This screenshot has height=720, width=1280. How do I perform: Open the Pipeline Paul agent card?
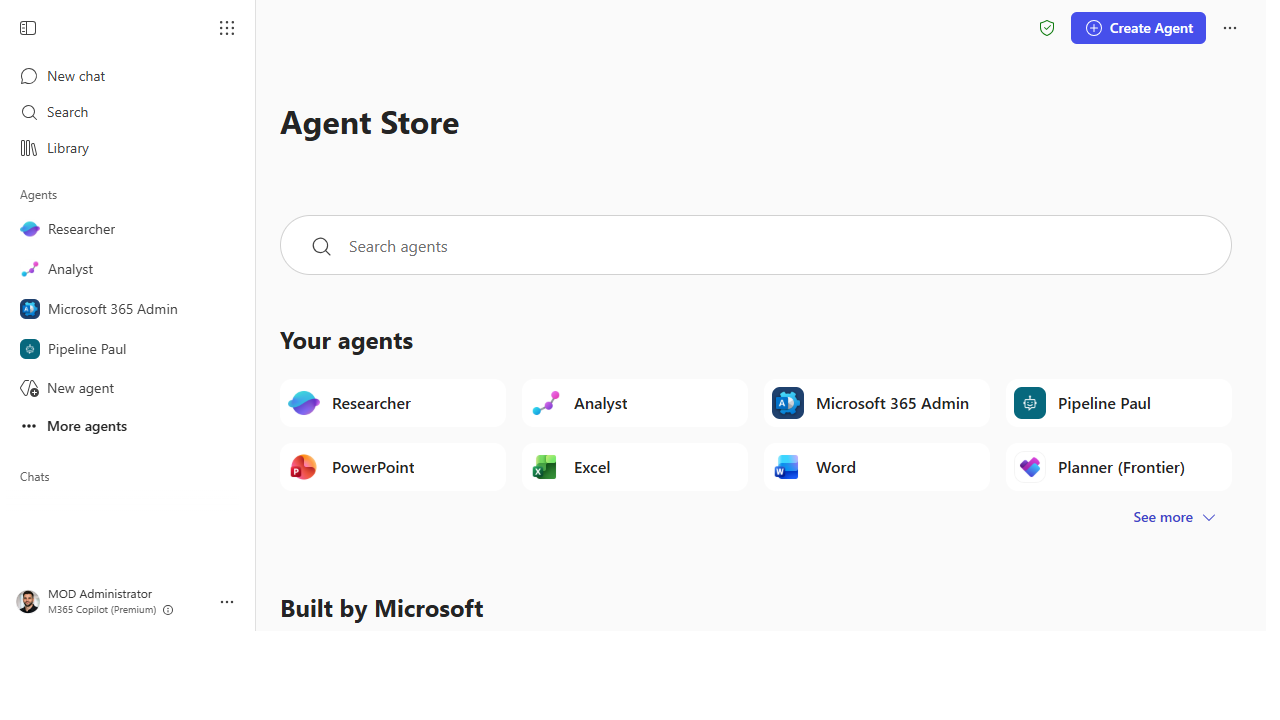pos(1119,403)
